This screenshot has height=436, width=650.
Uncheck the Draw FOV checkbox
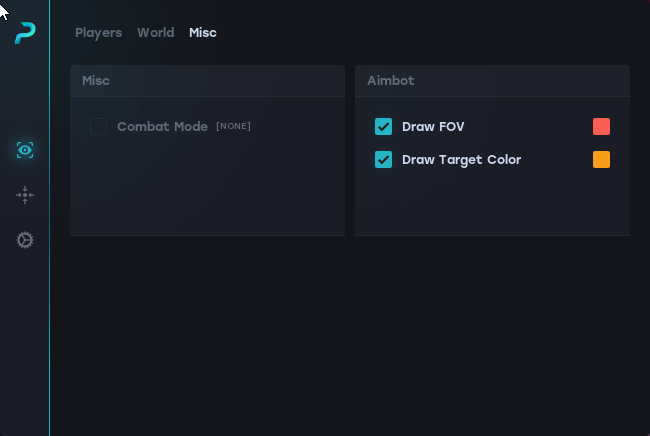click(x=383, y=127)
